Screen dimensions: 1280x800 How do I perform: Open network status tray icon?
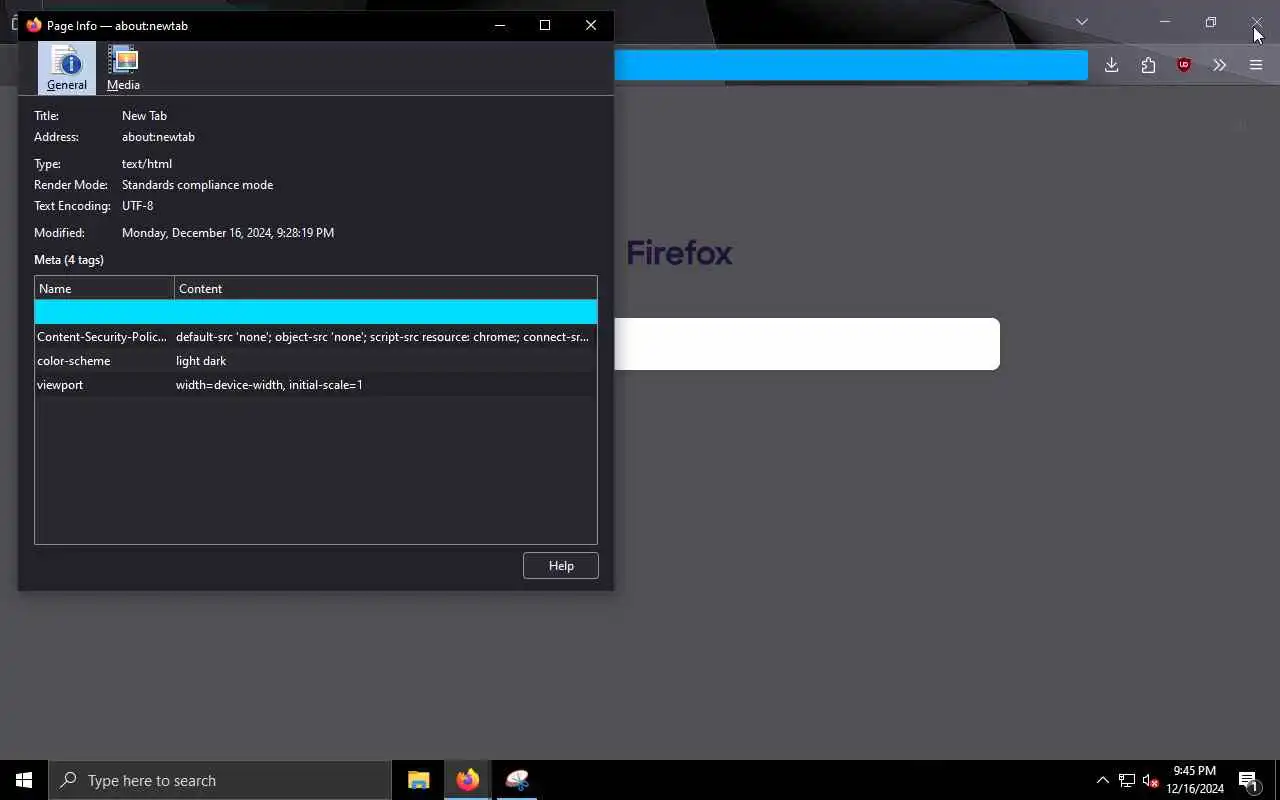[x=1127, y=780]
